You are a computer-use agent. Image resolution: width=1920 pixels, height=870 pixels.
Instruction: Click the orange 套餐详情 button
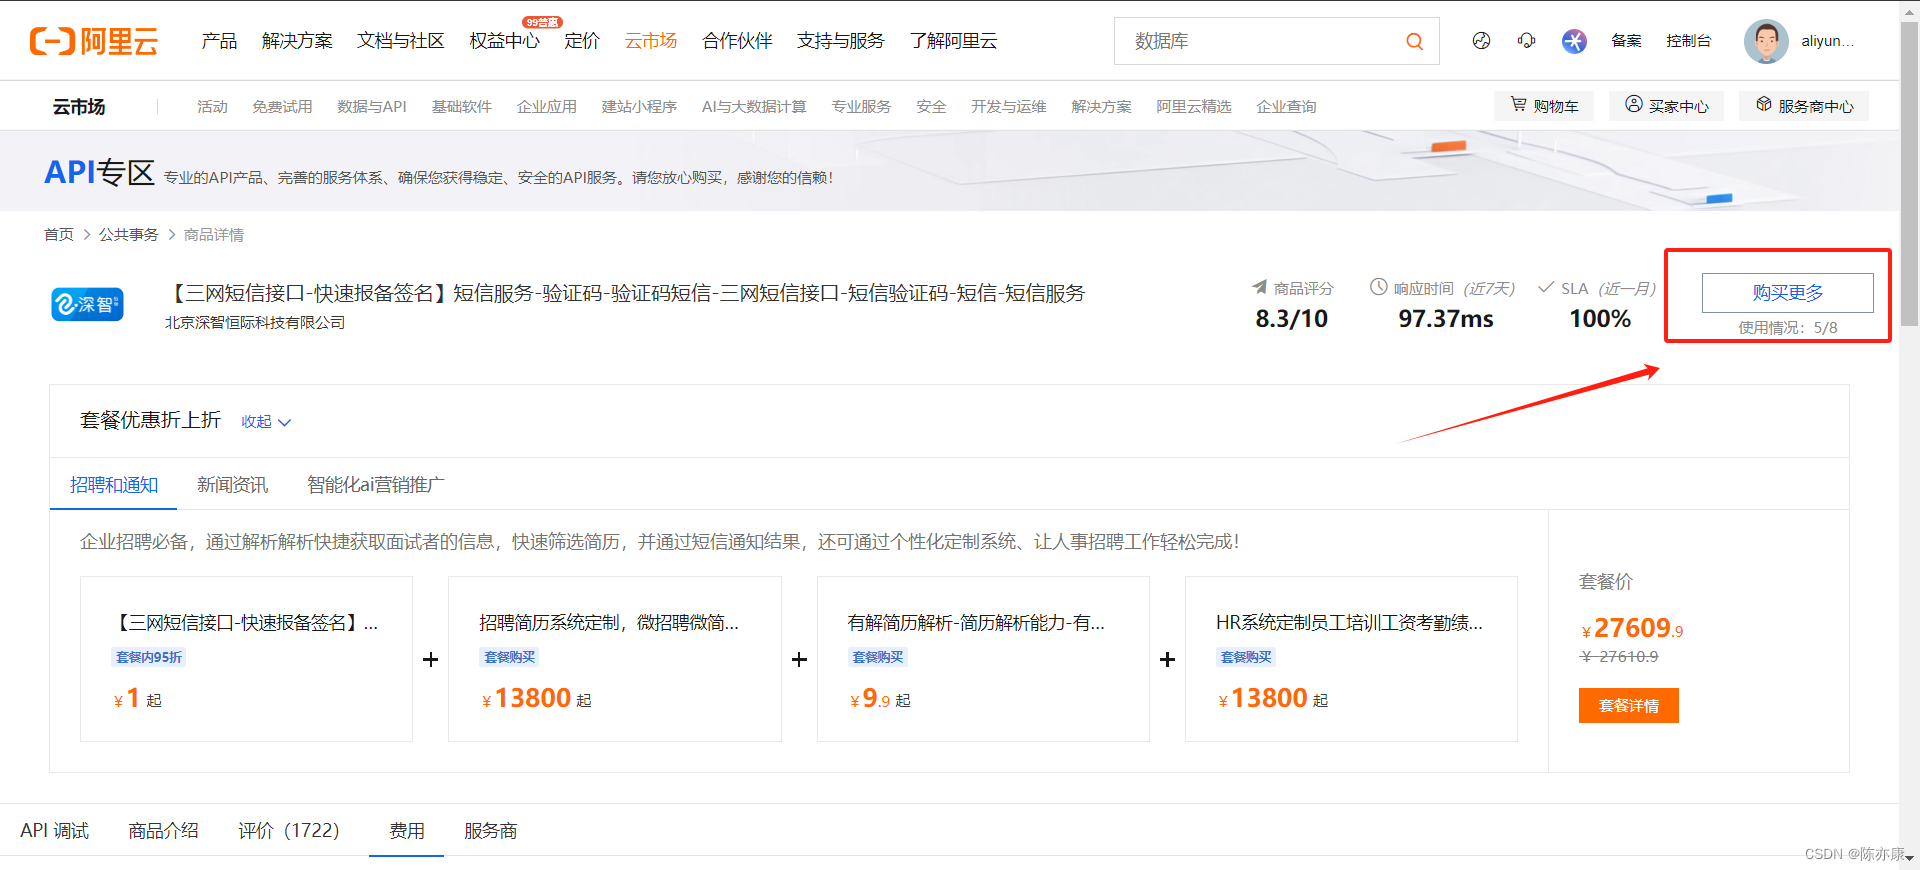1628,705
